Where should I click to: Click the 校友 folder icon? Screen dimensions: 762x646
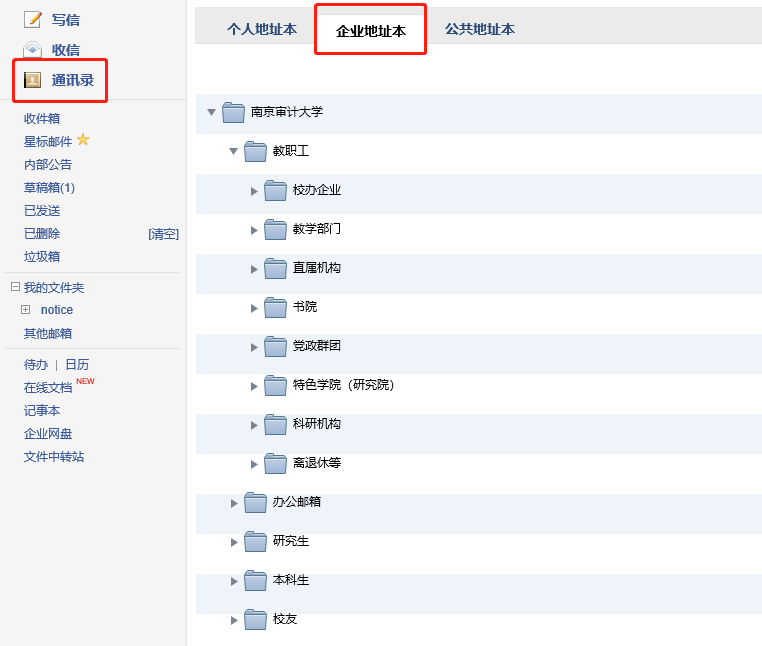(255, 620)
